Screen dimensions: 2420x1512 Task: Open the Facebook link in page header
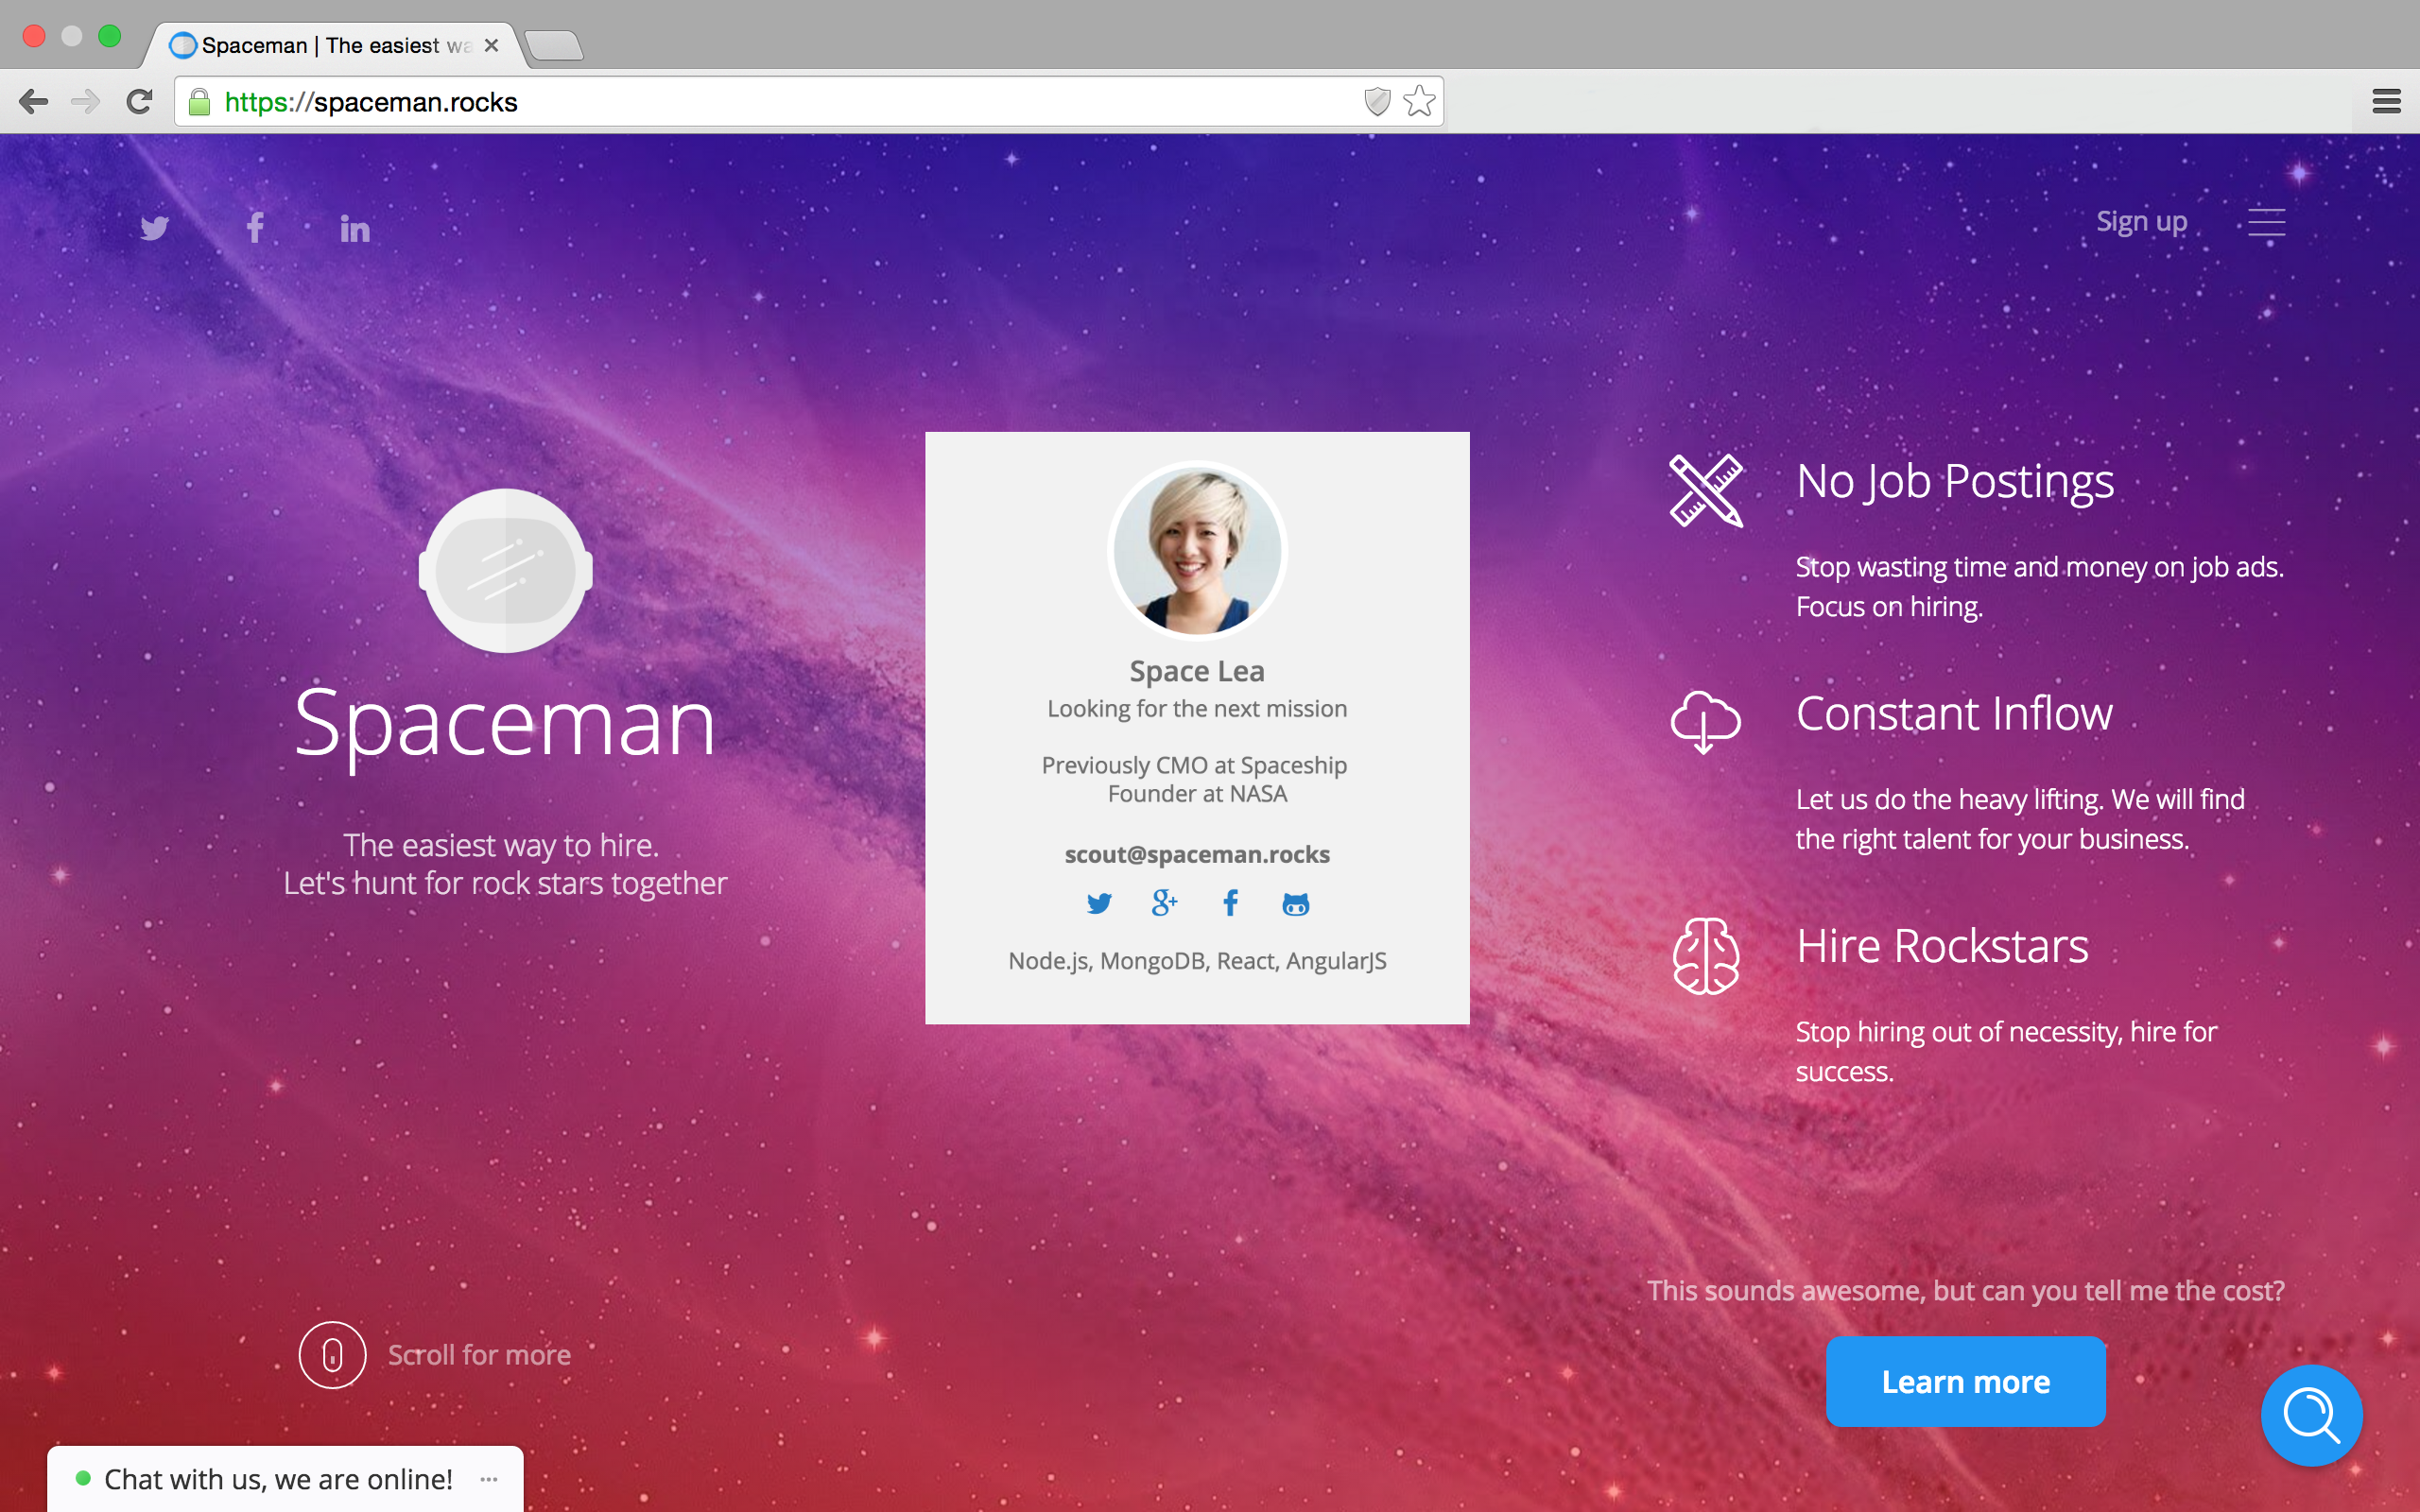[x=255, y=228]
